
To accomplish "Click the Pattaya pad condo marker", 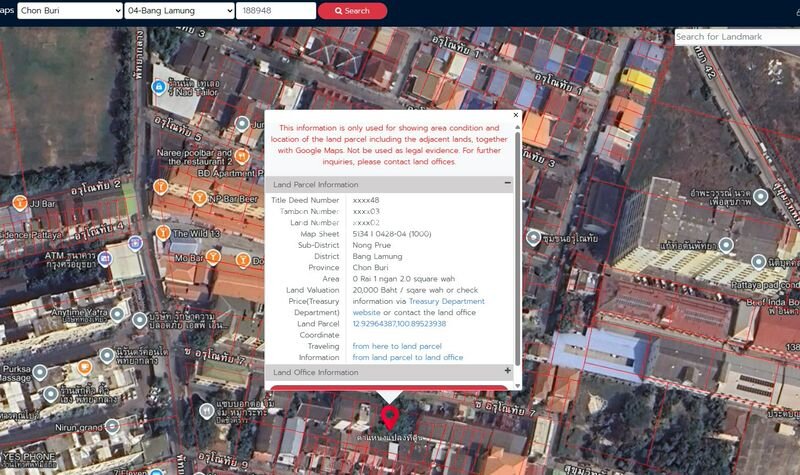I will (x=758, y=262).
